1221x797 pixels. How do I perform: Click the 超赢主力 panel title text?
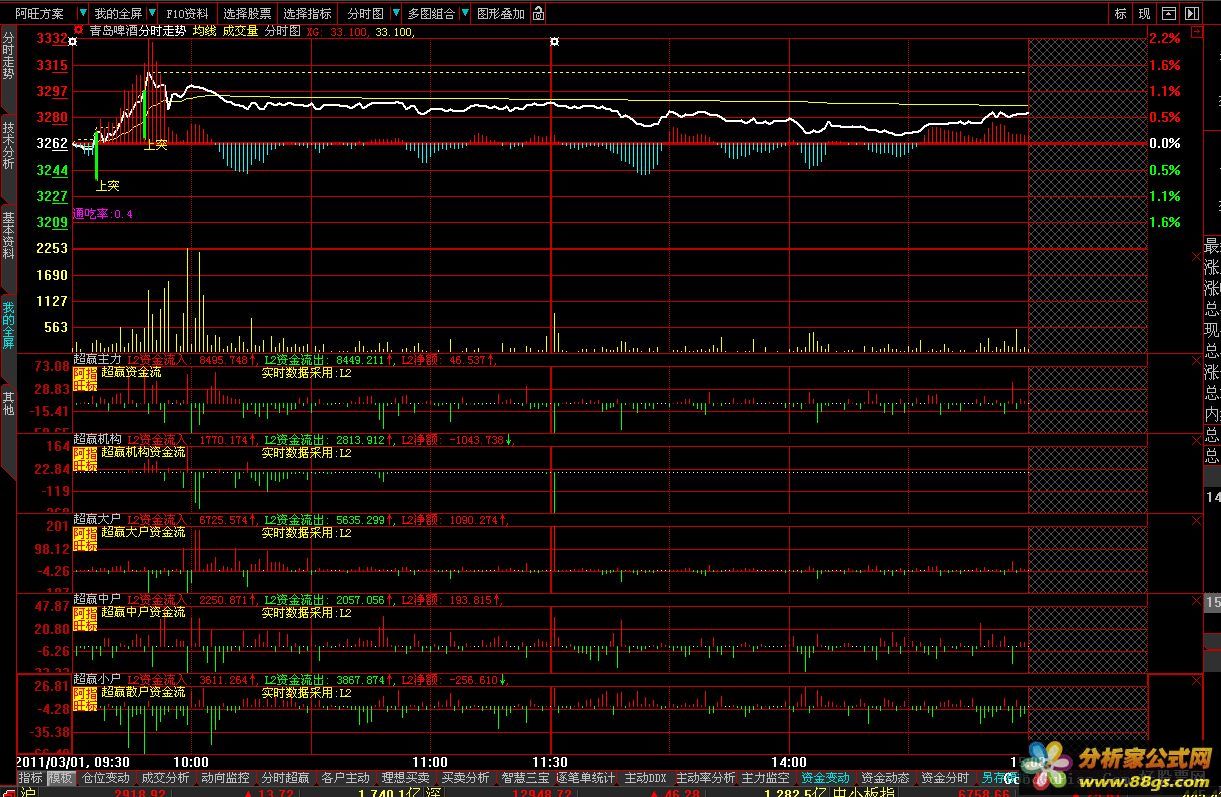click(x=97, y=359)
